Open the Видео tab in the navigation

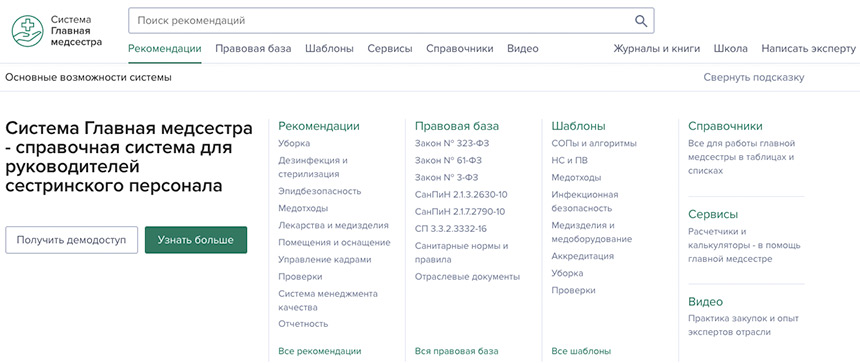tap(523, 48)
